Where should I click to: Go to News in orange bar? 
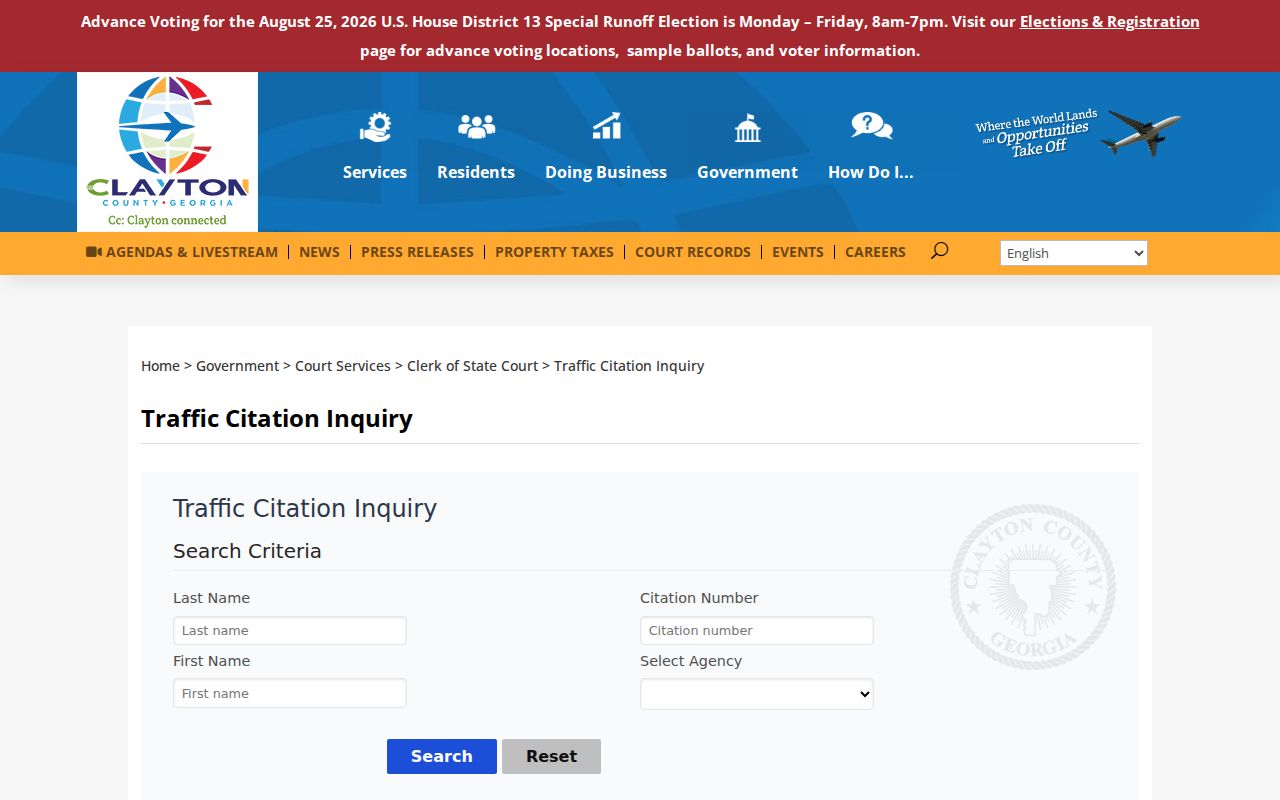(x=319, y=252)
